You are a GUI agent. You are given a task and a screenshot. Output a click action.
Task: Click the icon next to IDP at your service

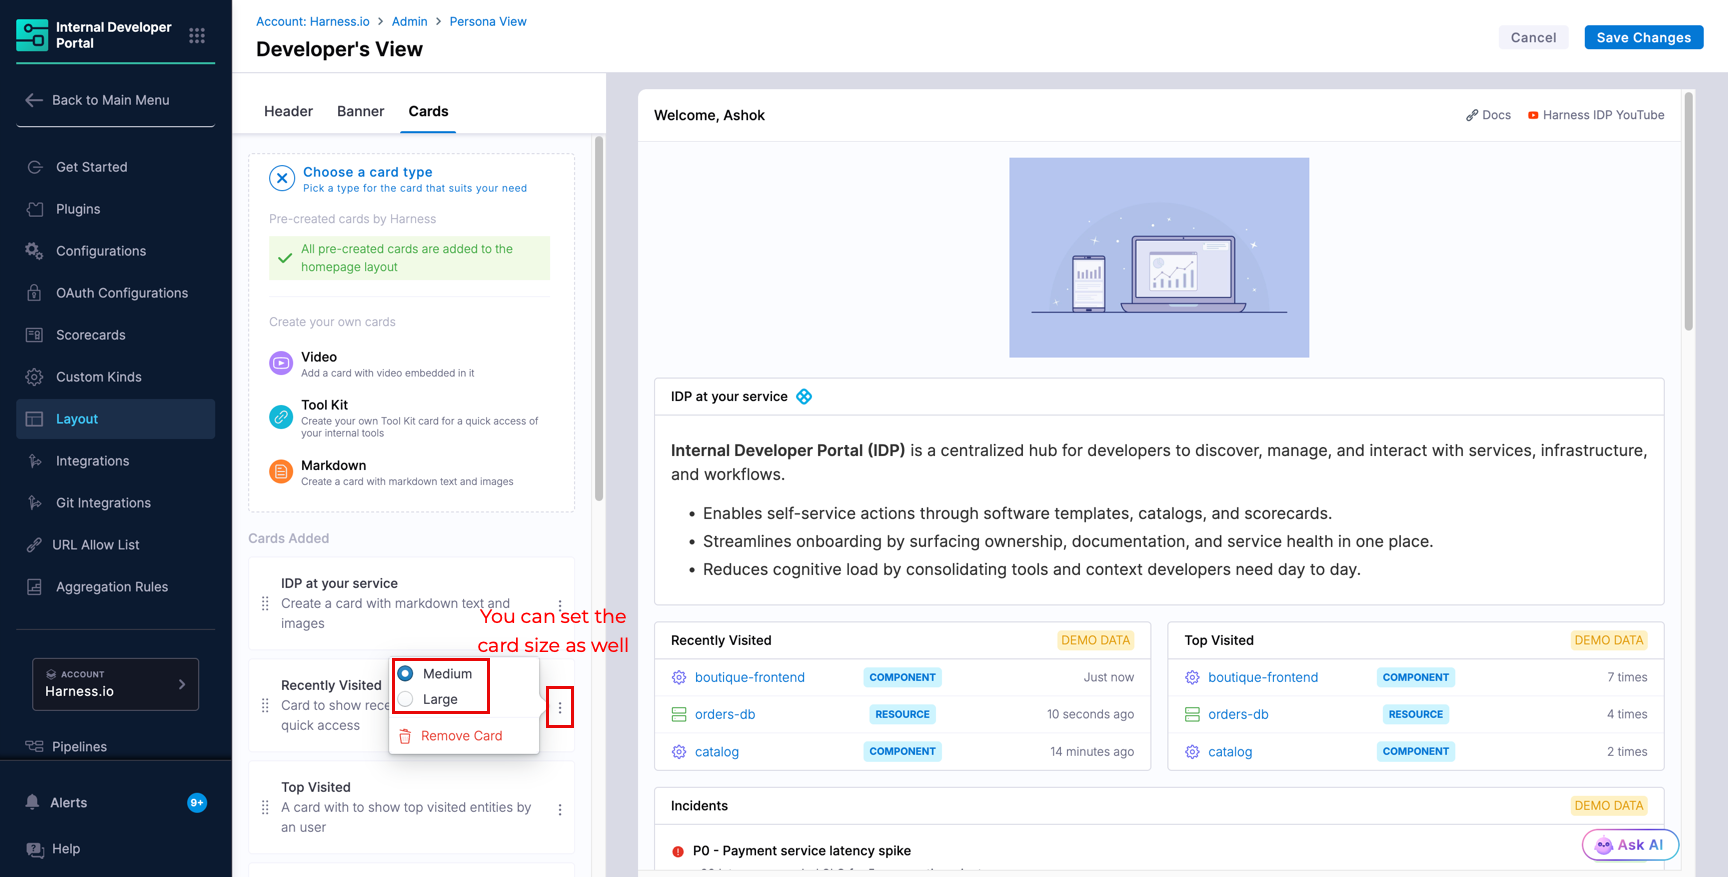804,397
